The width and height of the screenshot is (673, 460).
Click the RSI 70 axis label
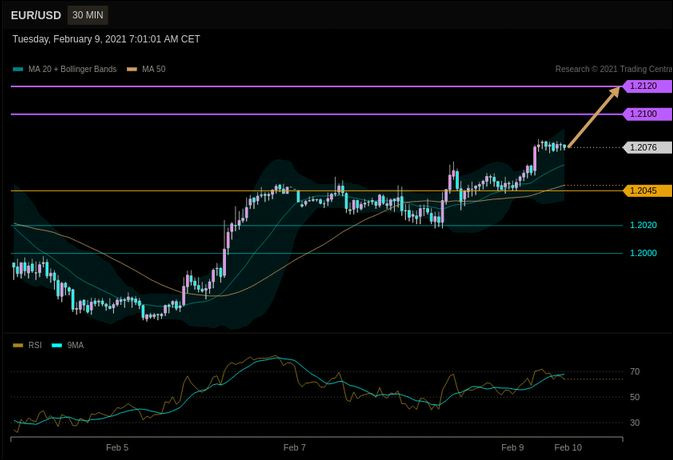click(x=634, y=372)
